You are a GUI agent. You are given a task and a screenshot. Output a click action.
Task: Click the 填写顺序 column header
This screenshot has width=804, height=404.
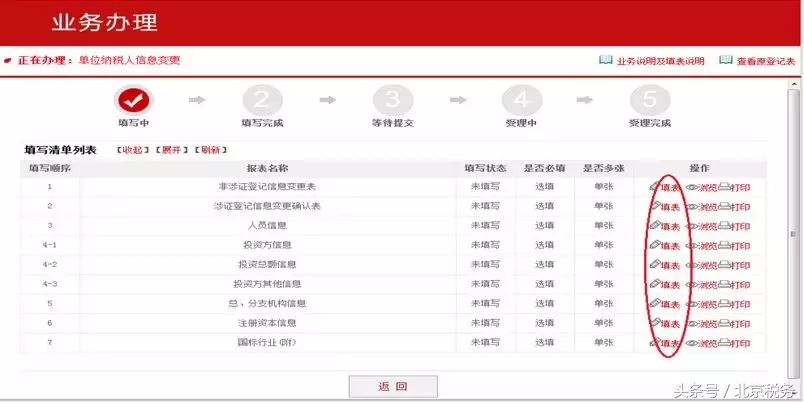coord(50,168)
